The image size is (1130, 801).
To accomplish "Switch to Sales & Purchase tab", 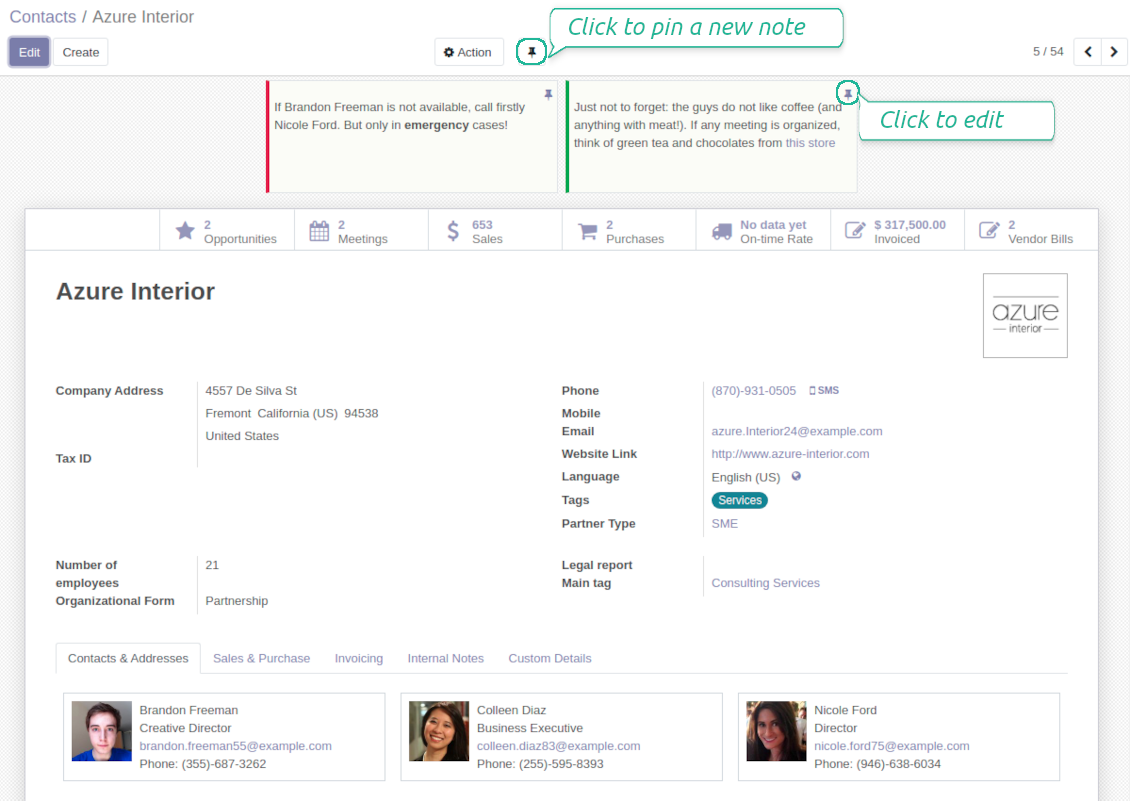I will pos(262,658).
